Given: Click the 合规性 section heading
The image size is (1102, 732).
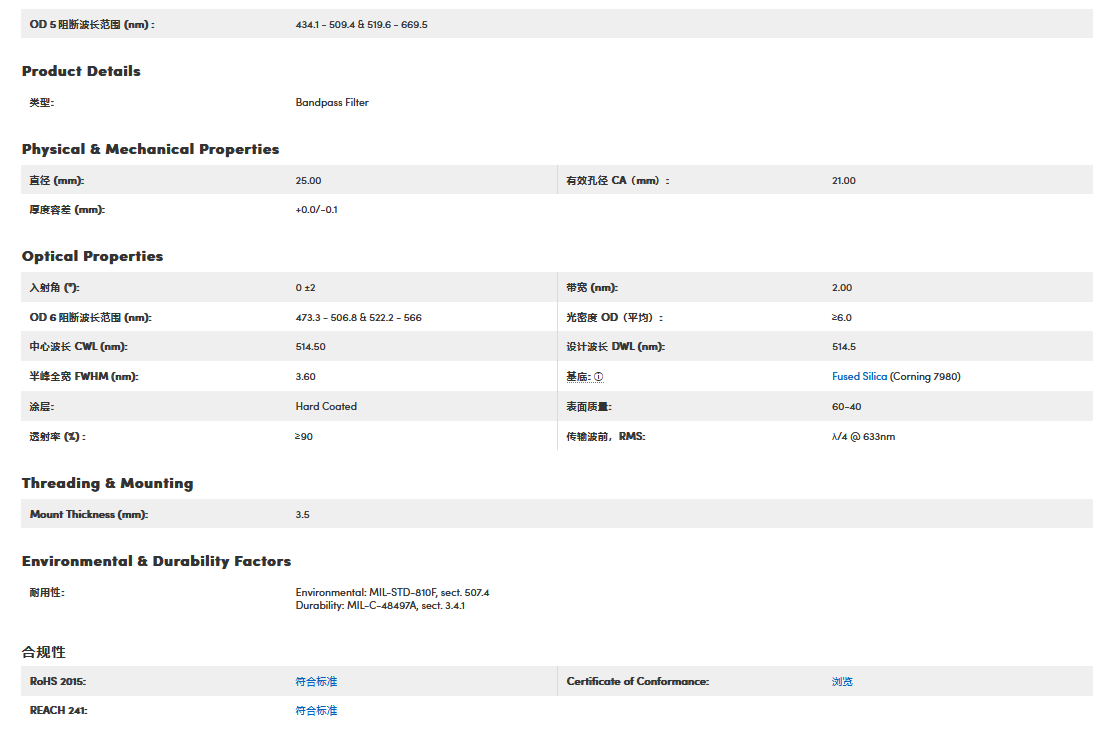Looking at the screenshot, I should coord(44,652).
